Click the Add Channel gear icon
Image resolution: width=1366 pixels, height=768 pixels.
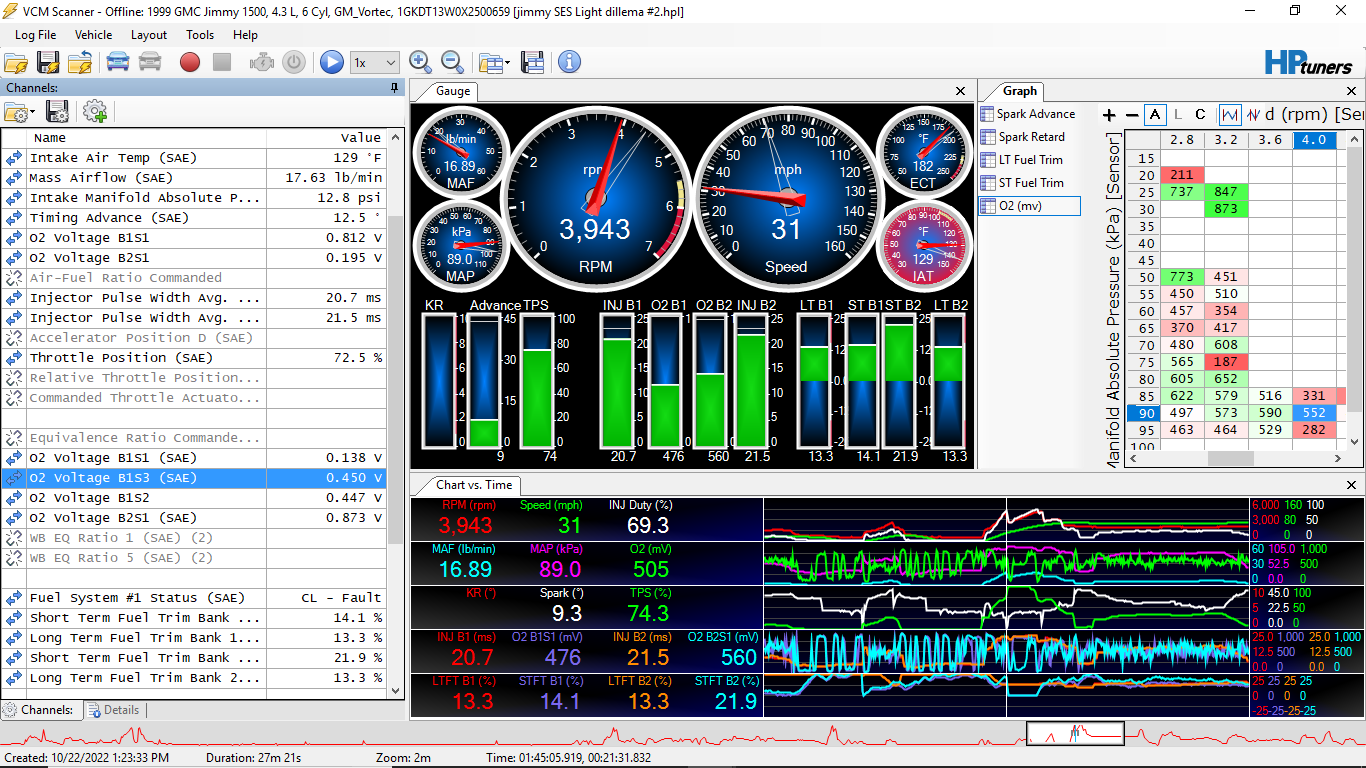pos(95,111)
